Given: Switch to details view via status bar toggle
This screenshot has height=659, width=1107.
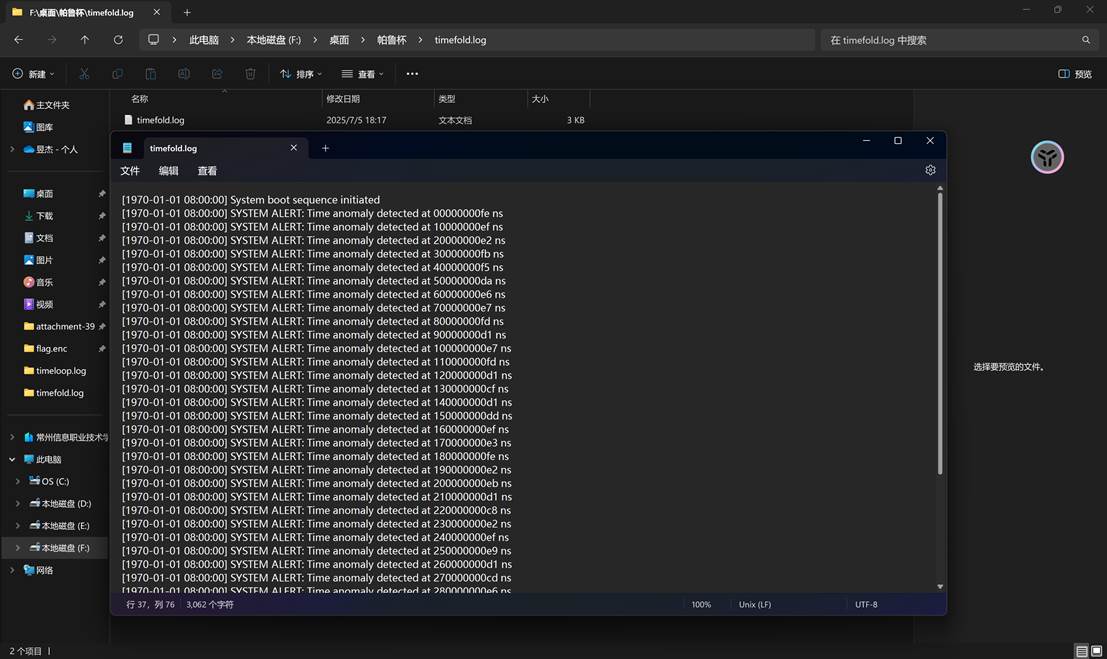Looking at the screenshot, I should click(x=1081, y=651).
